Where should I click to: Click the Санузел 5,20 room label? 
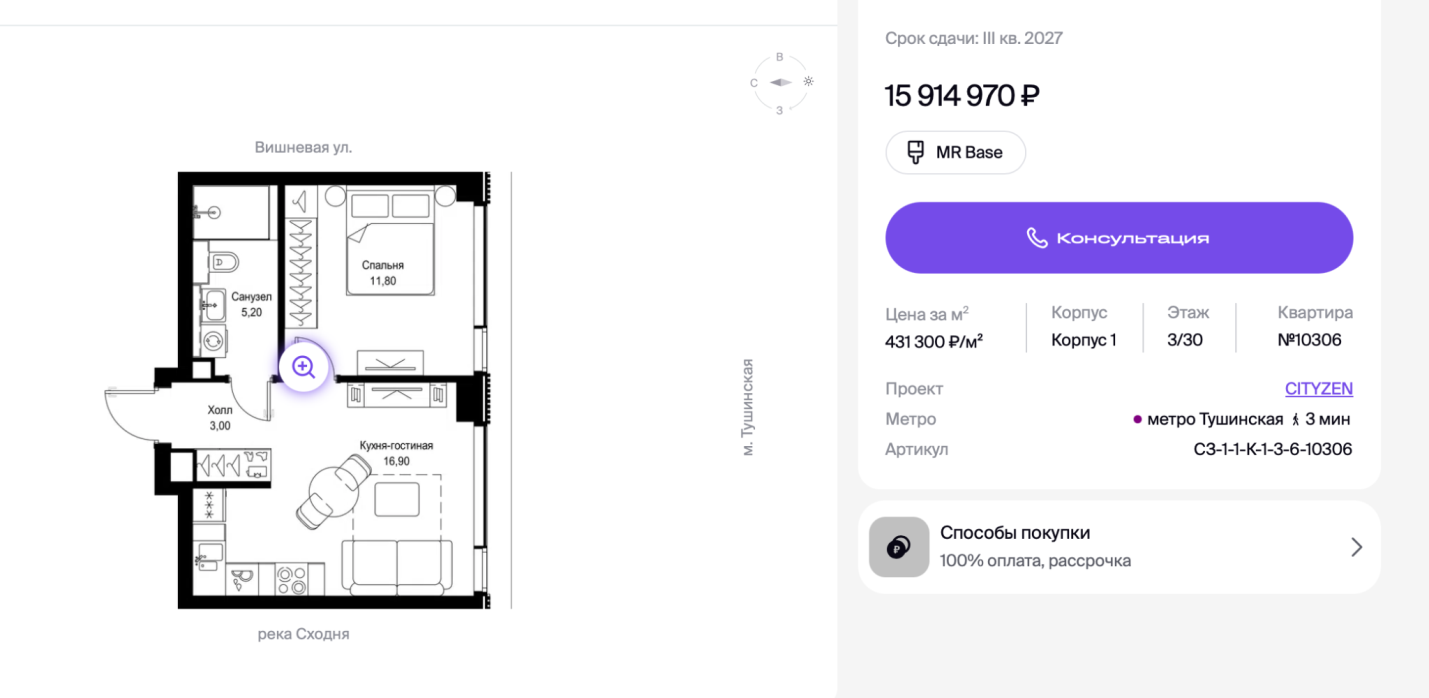(x=251, y=304)
